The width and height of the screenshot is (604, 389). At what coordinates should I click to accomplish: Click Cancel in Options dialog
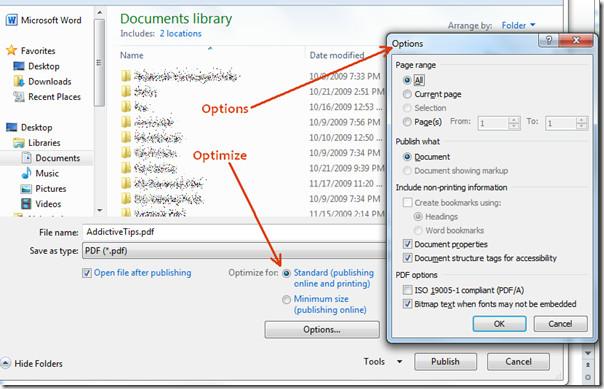[x=560, y=324]
